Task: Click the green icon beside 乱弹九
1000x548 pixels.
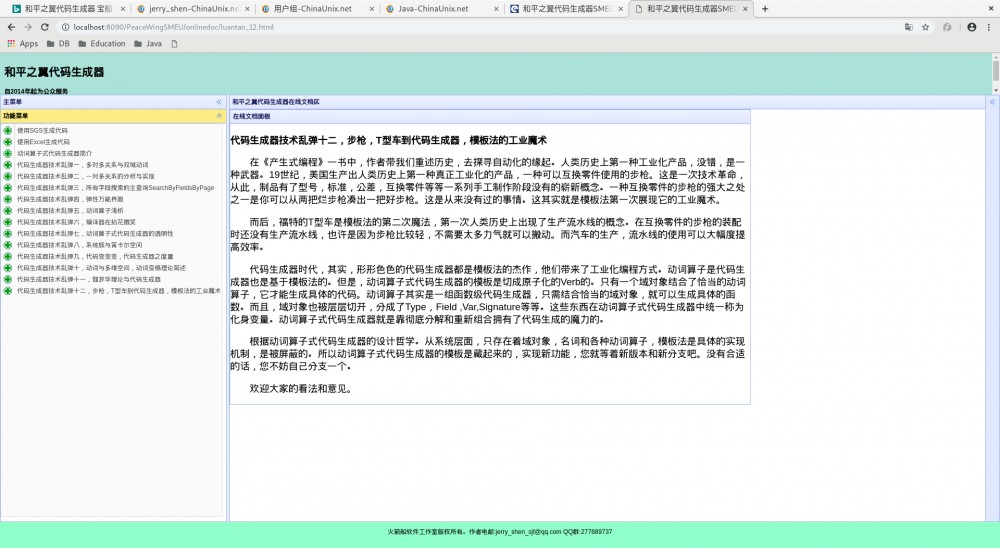Action: point(8,256)
